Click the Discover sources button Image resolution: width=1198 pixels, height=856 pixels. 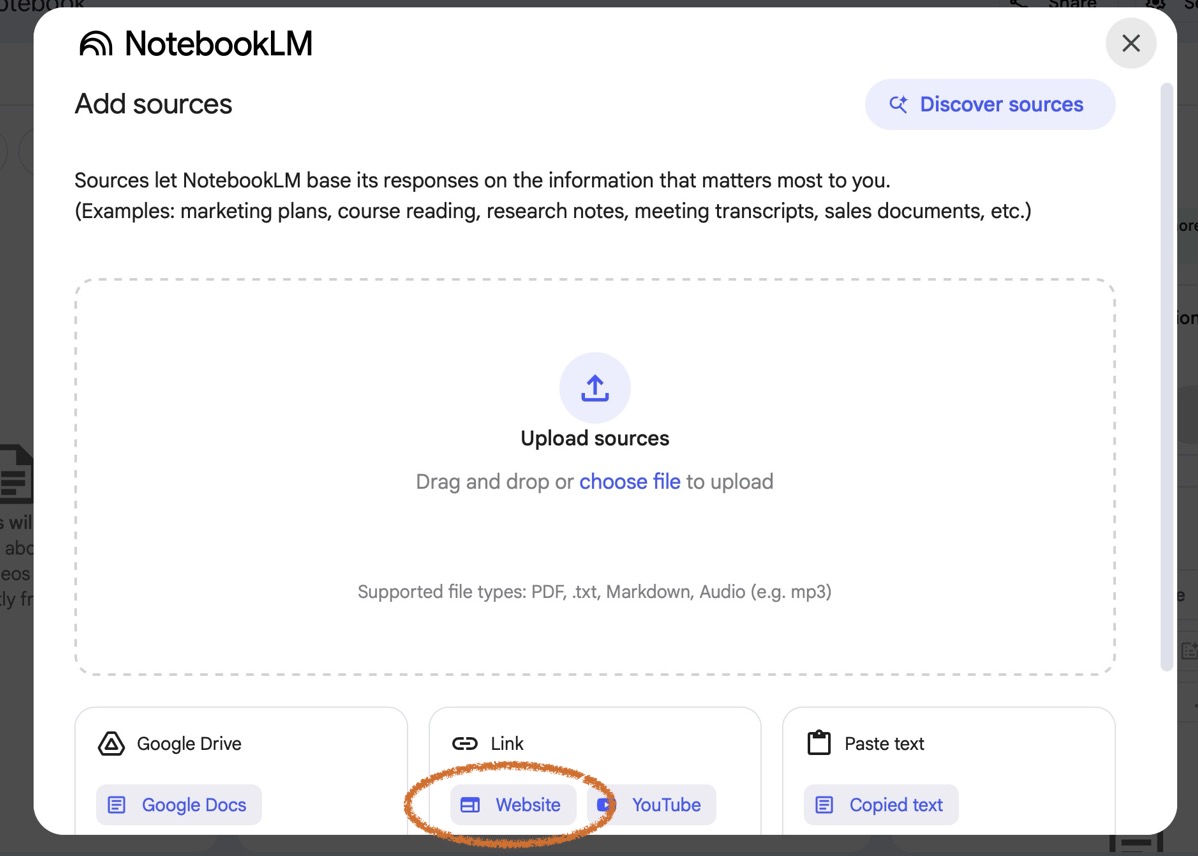click(990, 104)
